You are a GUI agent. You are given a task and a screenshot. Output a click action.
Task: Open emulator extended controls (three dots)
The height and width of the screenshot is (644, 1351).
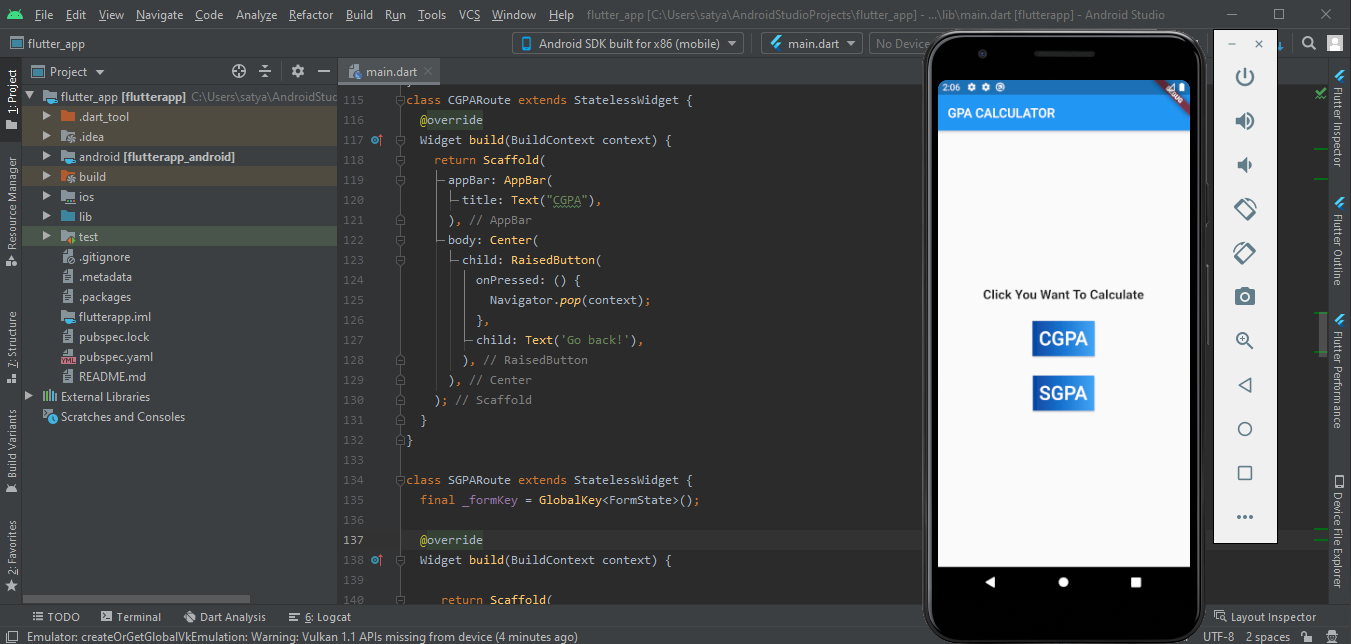[1244, 517]
